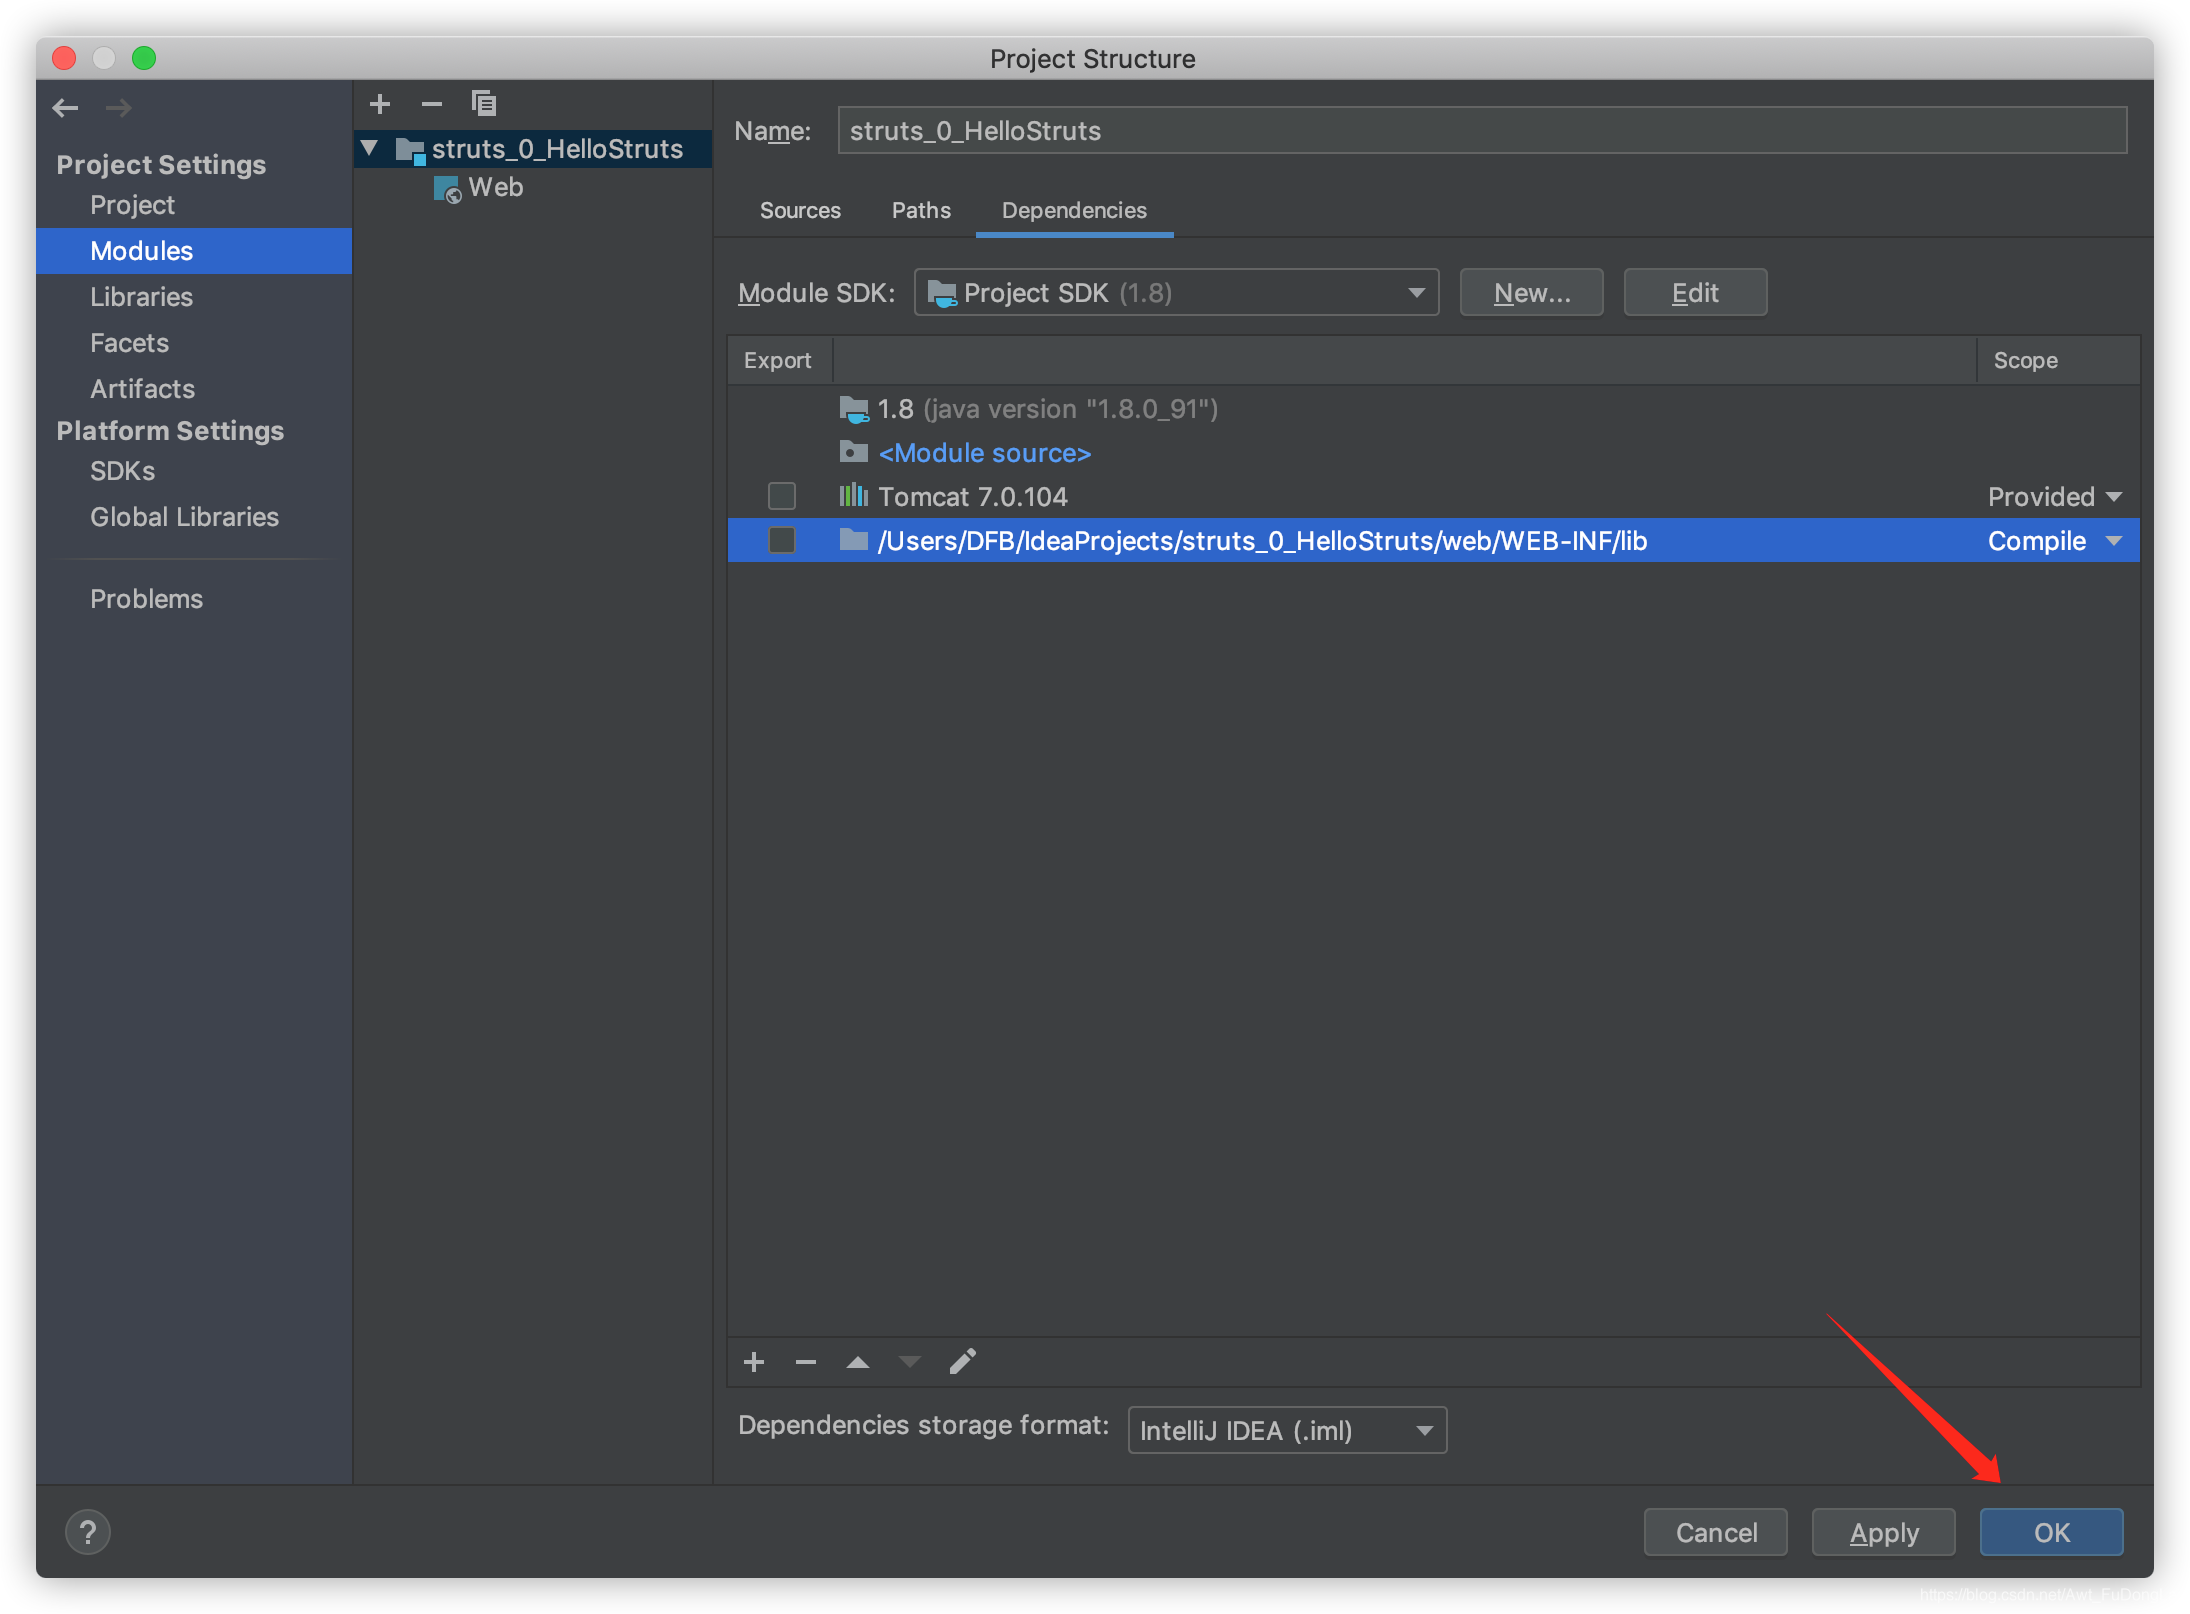Screen dimensions: 2190x1614
Task: Open the Module SDK dropdown
Action: pos(1178,293)
